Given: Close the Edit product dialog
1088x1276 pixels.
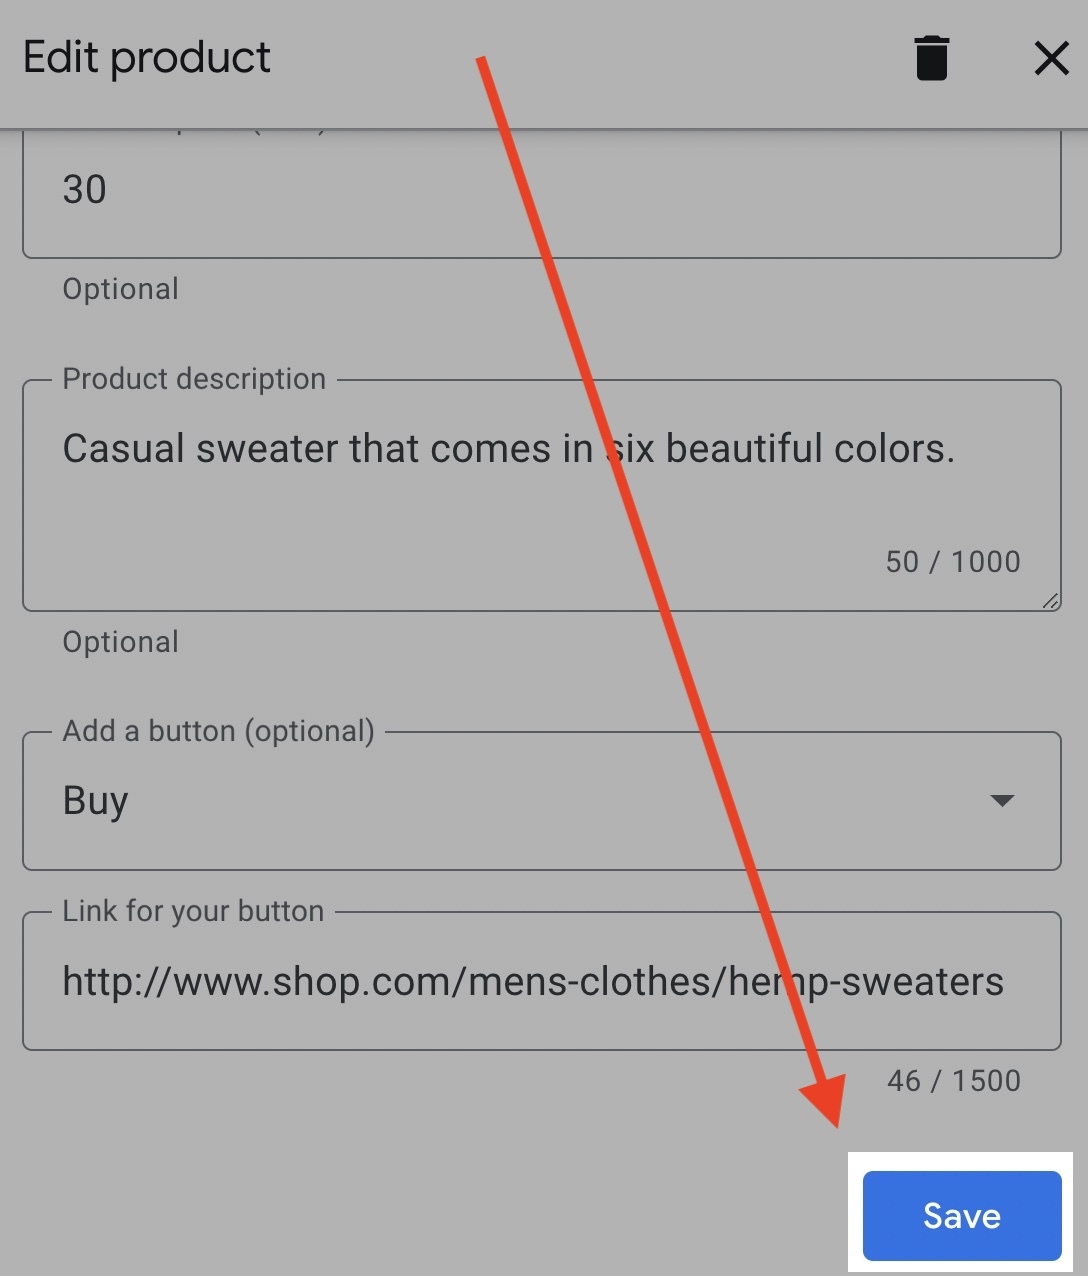Looking at the screenshot, I should [x=1051, y=58].
